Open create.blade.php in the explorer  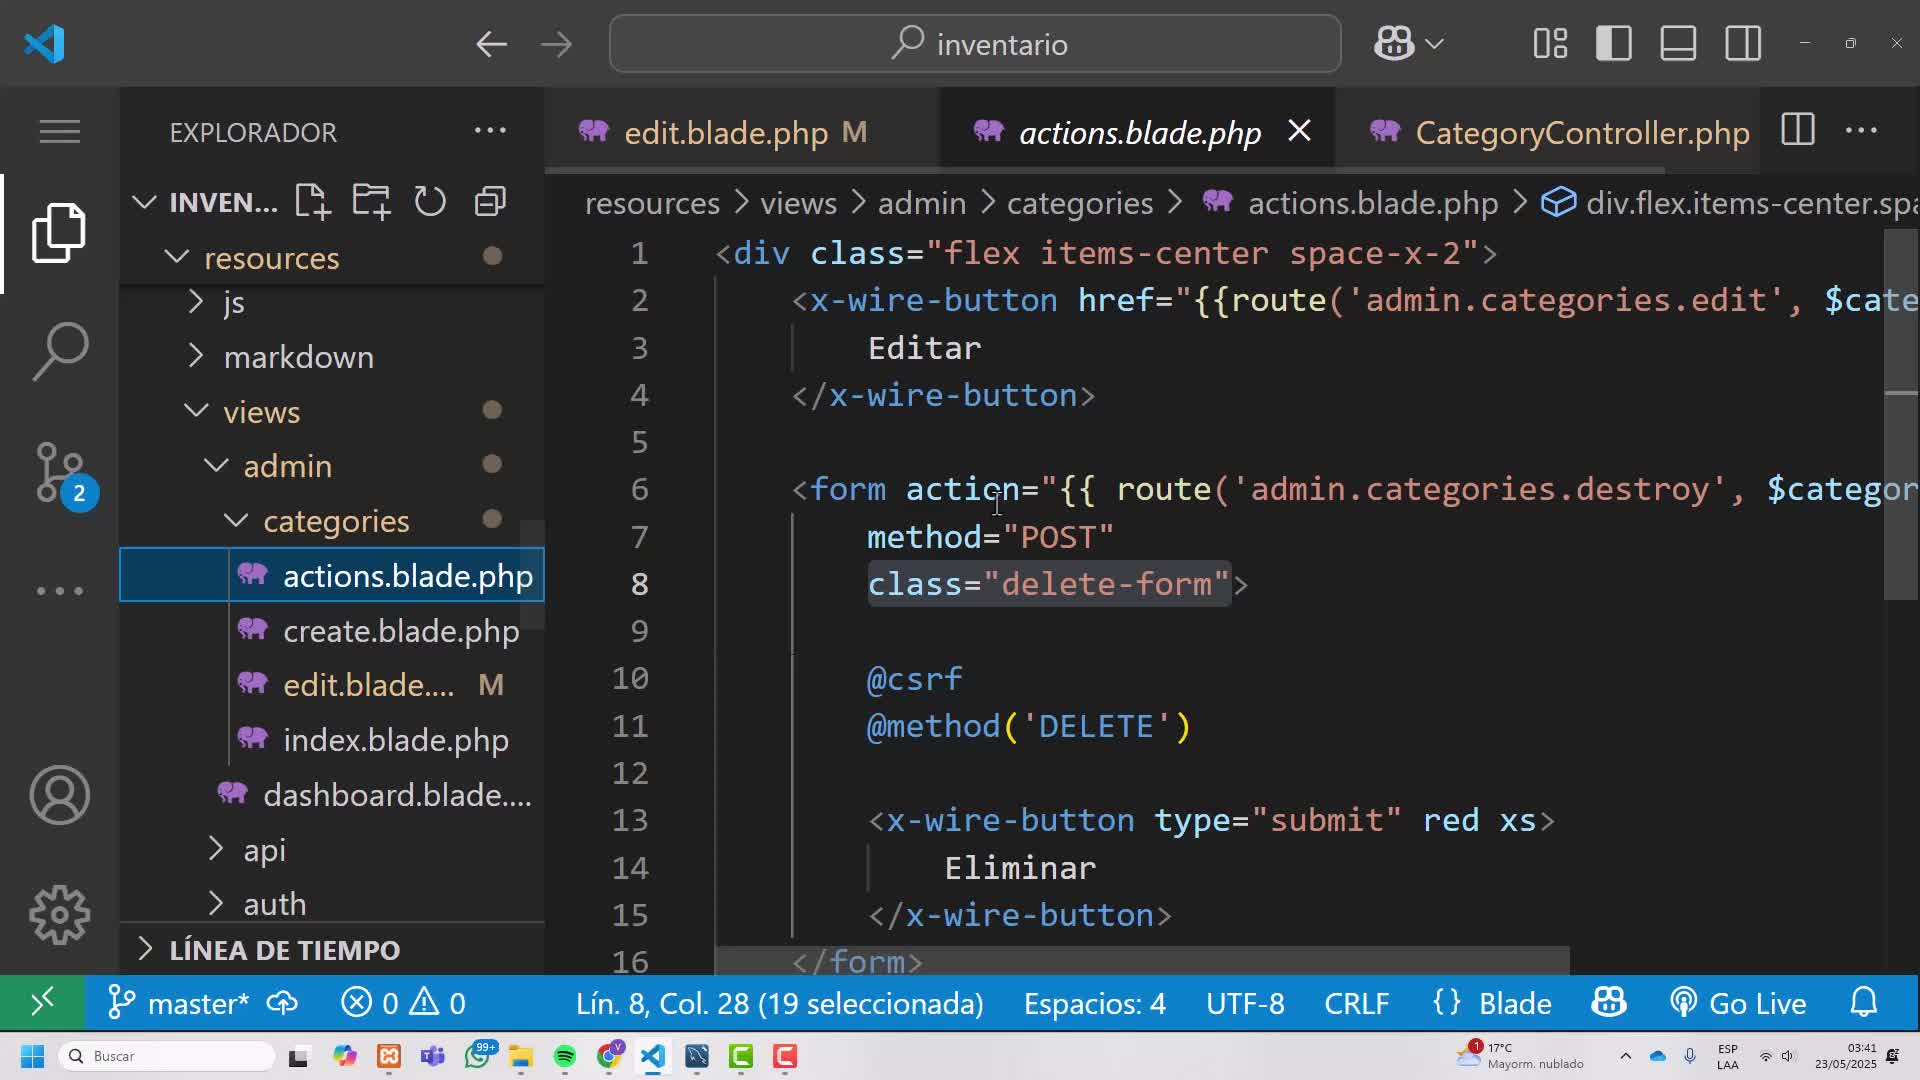pos(332,631)
